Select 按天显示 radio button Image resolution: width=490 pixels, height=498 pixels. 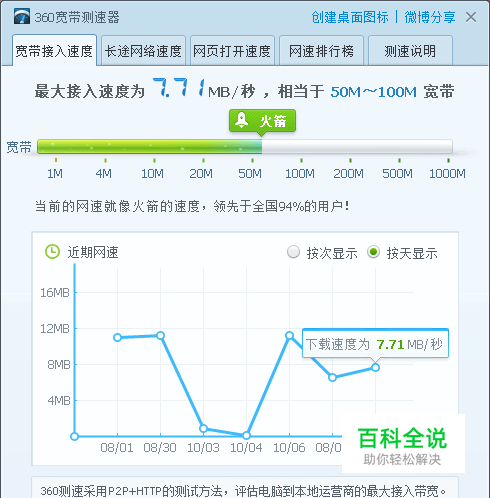pos(373,252)
